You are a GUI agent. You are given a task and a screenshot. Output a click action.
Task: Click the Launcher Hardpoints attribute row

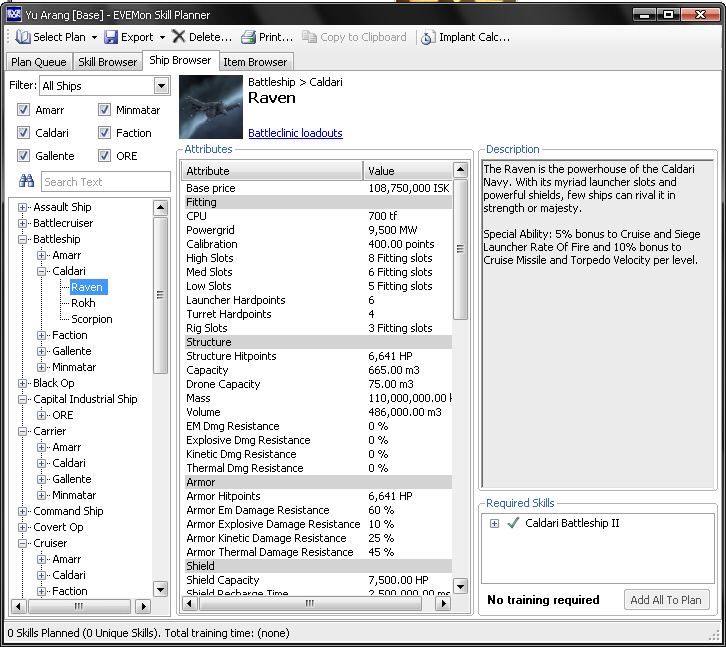click(x=318, y=300)
